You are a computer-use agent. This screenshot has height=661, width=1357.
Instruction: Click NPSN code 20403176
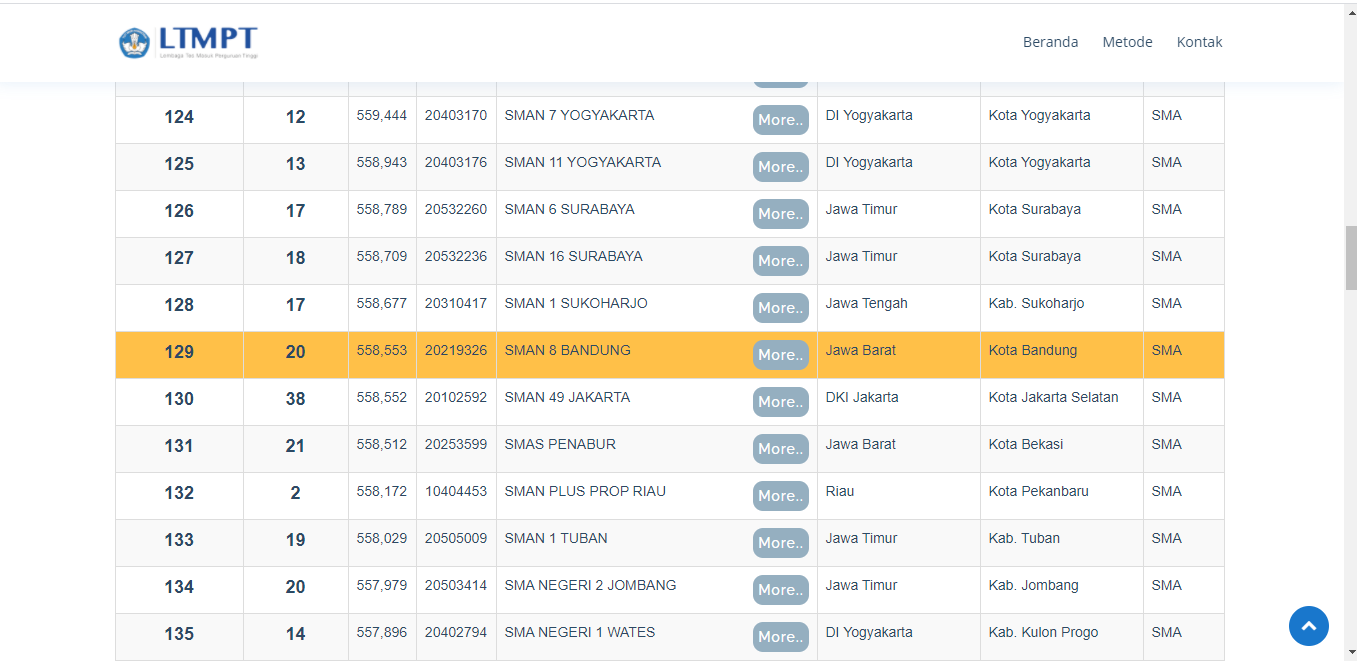pyautogui.click(x=456, y=162)
